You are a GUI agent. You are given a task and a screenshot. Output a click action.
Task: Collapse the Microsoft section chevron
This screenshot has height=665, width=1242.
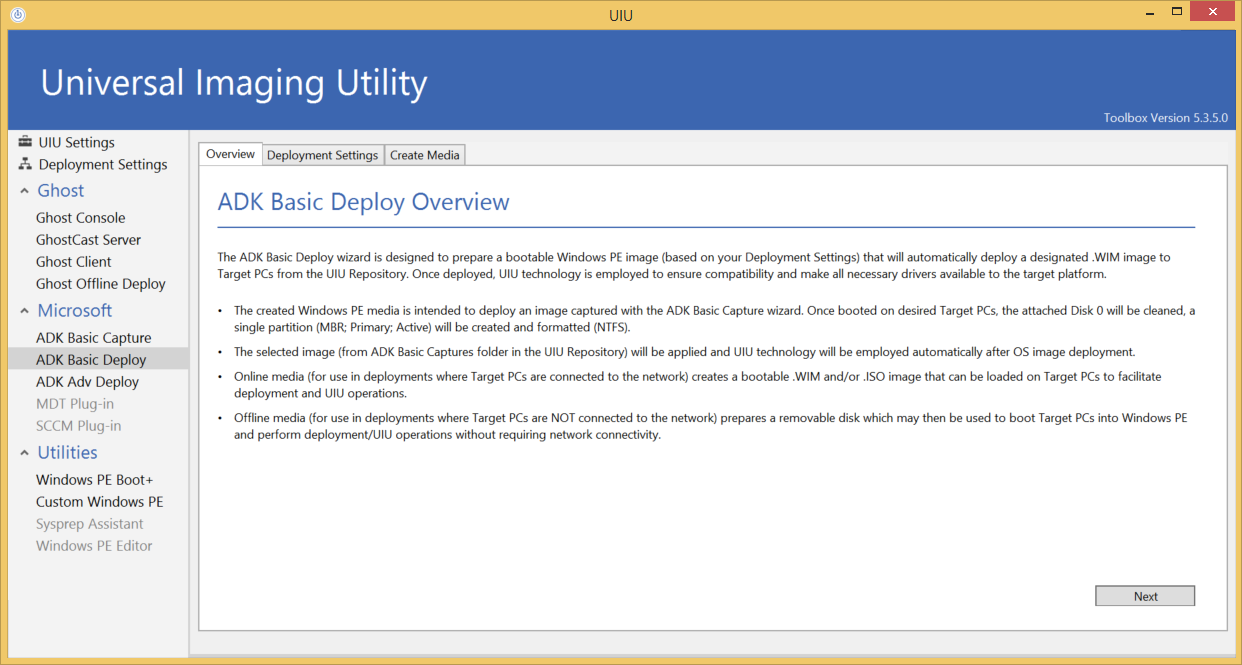(x=24, y=311)
